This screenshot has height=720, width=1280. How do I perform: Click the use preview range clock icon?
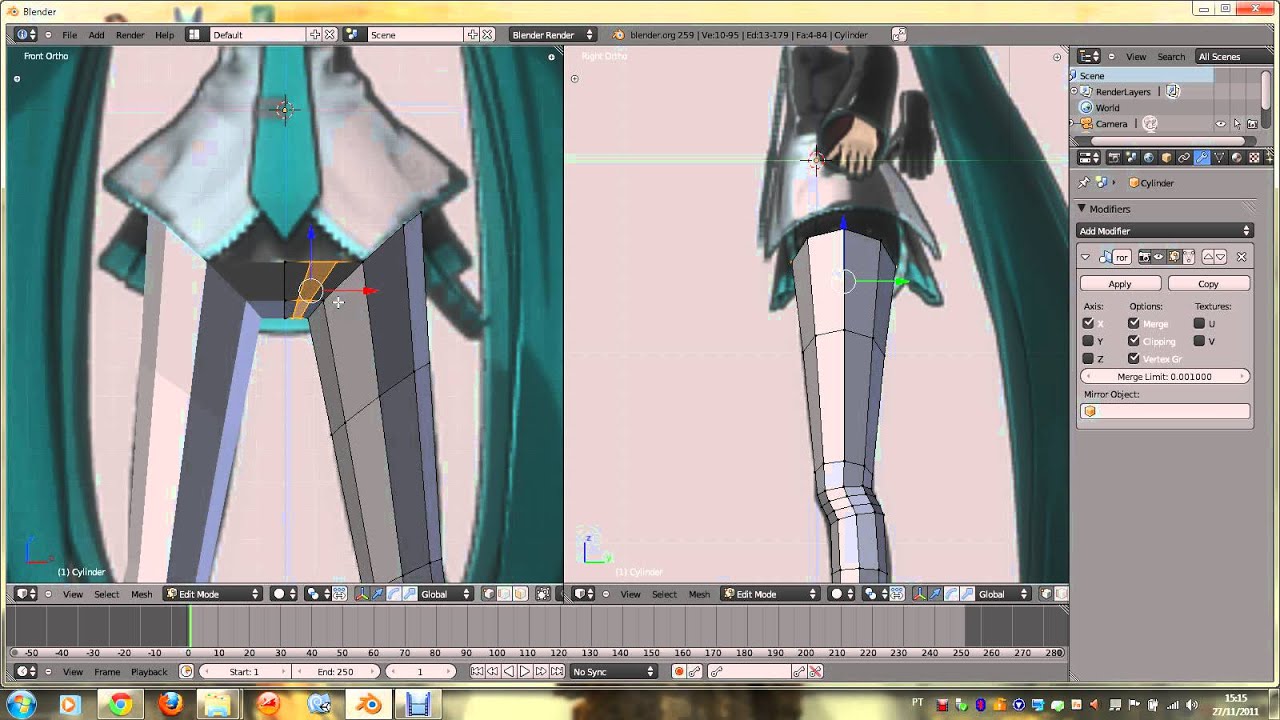186,672
